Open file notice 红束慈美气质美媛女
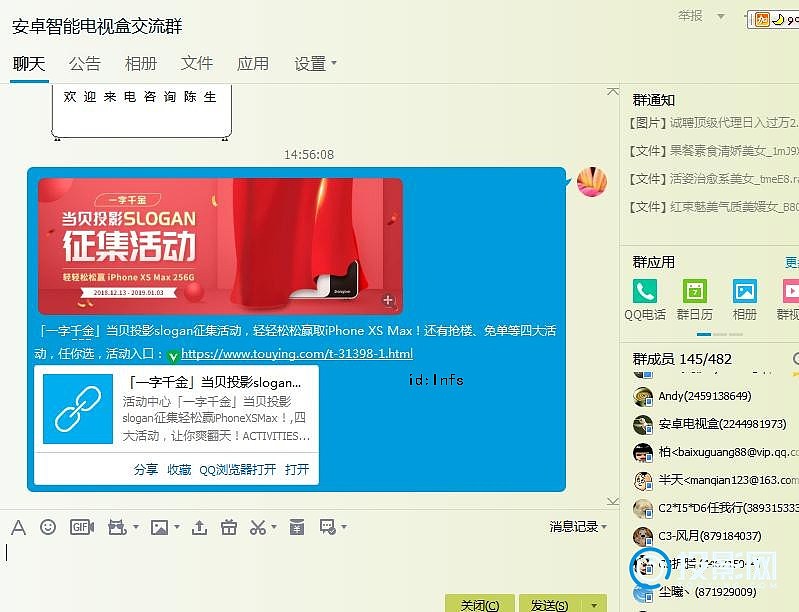799x612 pixels. 713,207
